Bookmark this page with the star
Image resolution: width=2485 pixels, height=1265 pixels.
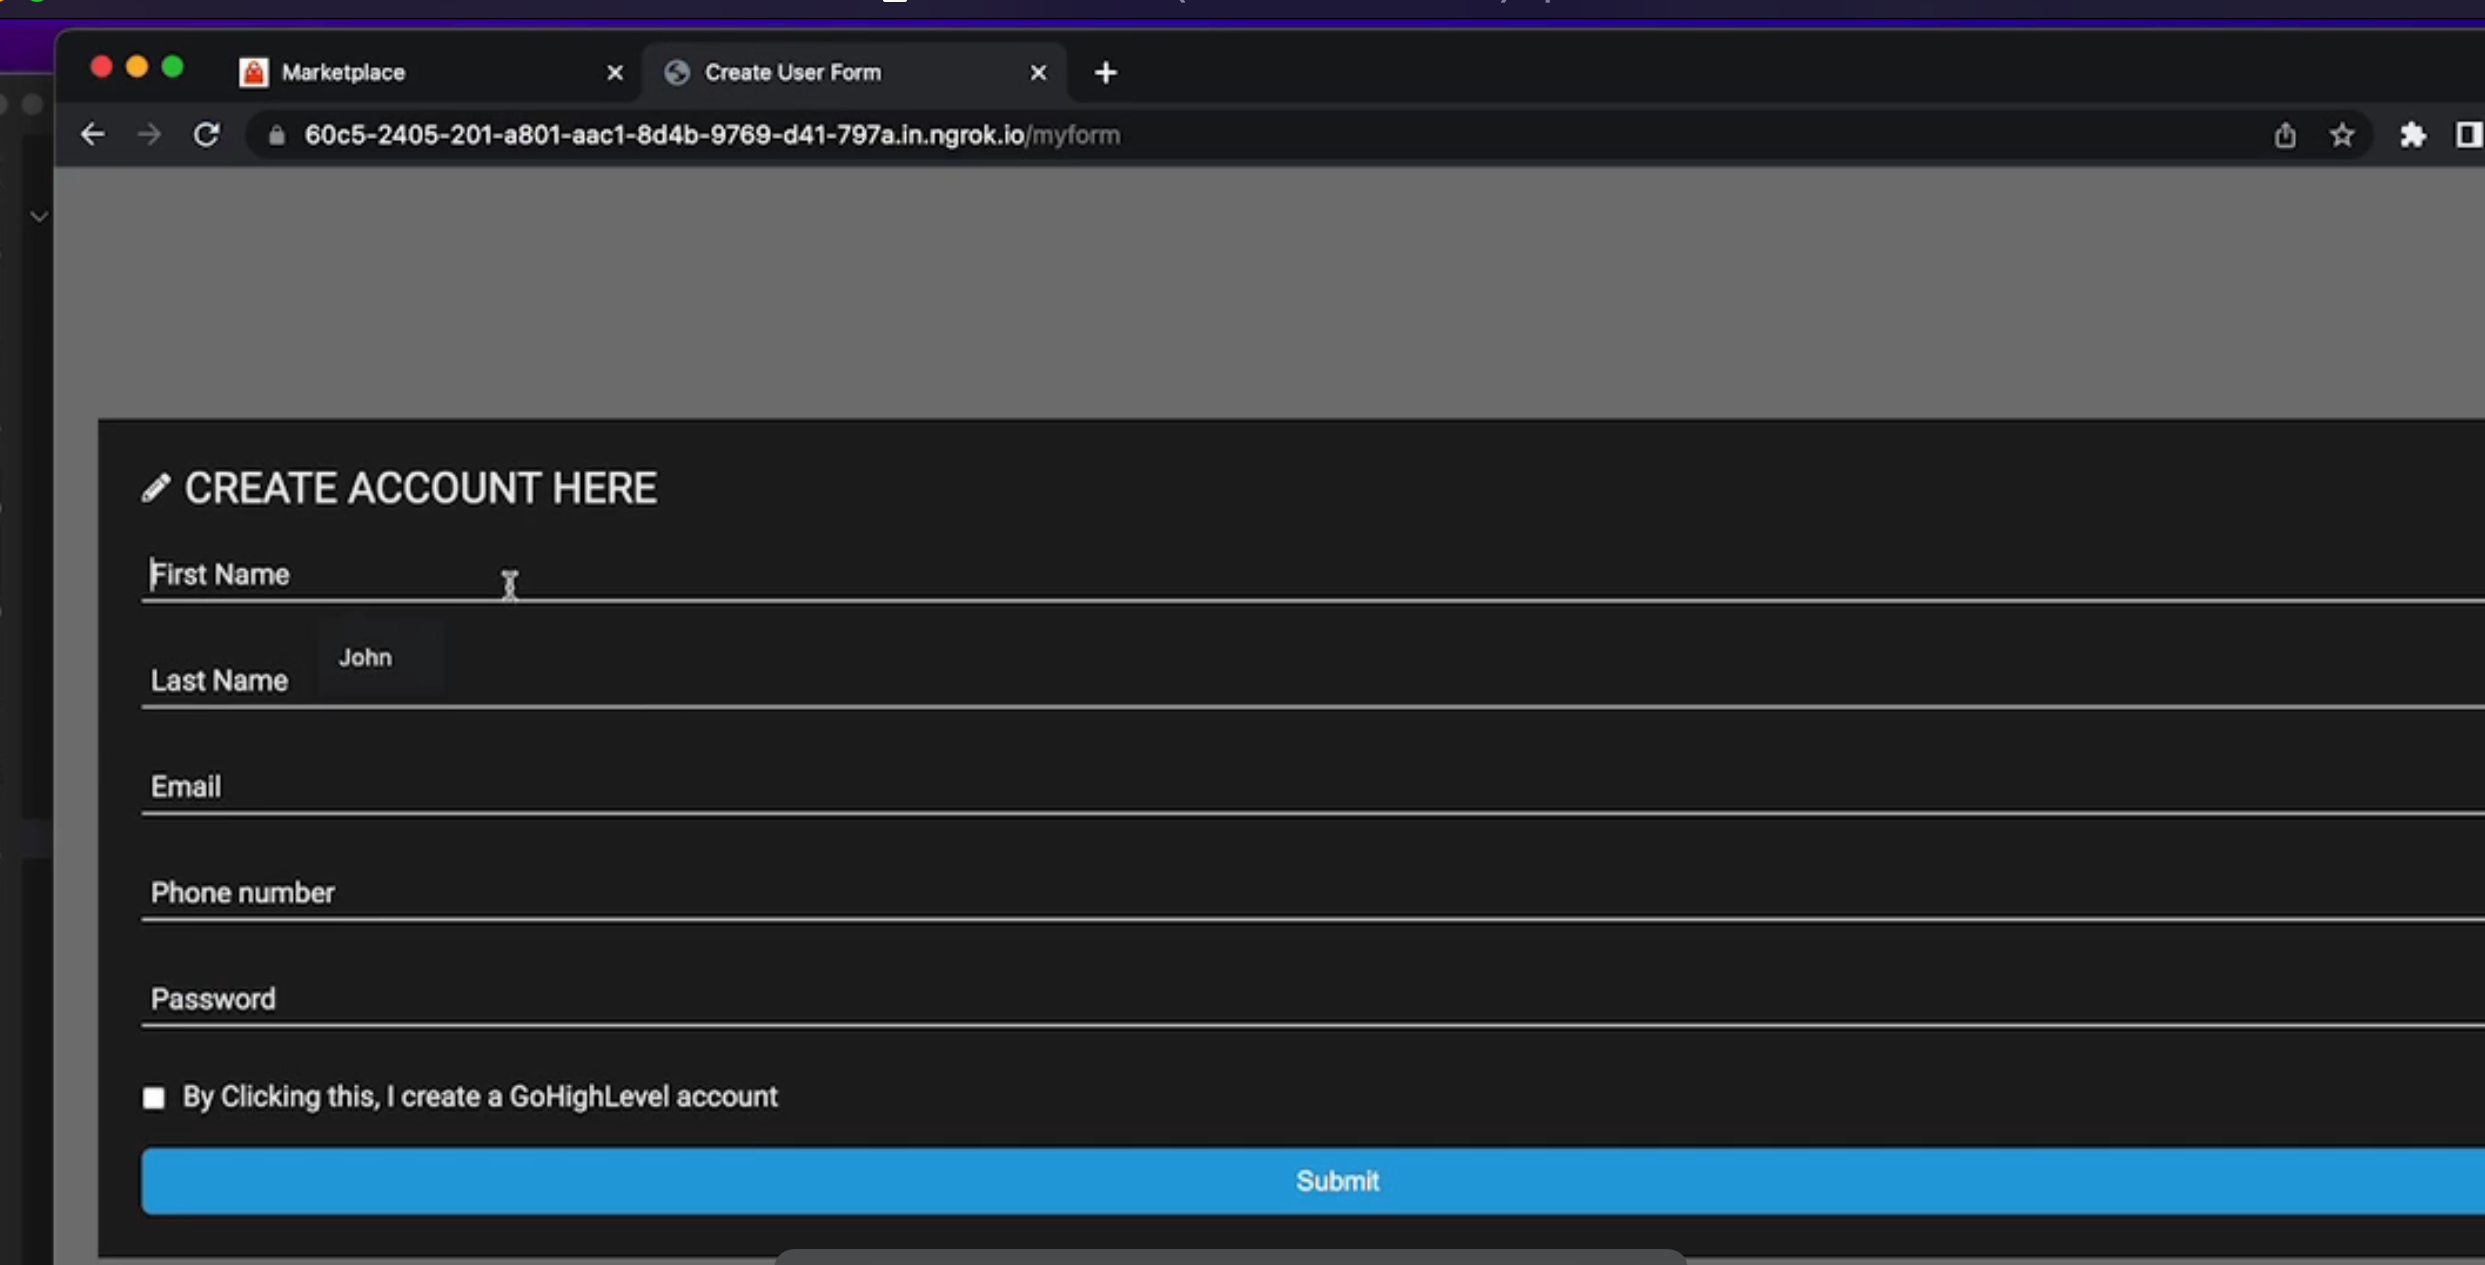coord(2341,135)
